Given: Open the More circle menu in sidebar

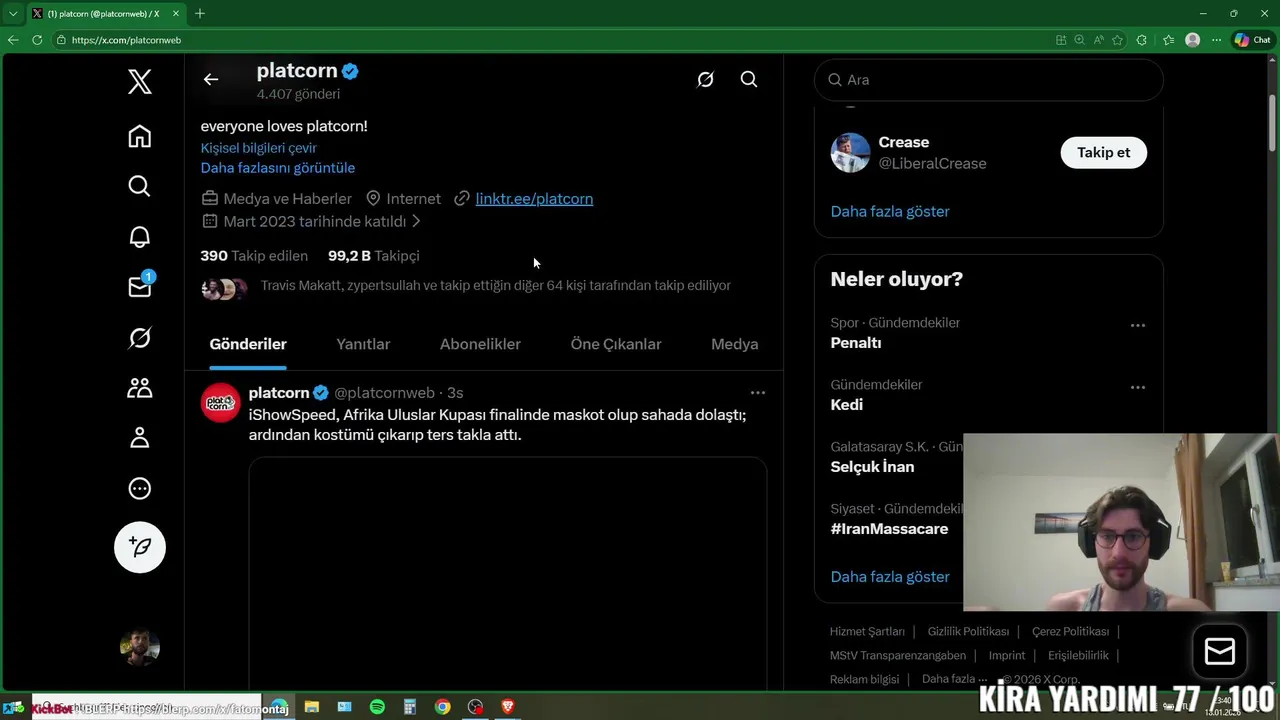Looking at the screenshot, I should point(140,489).
